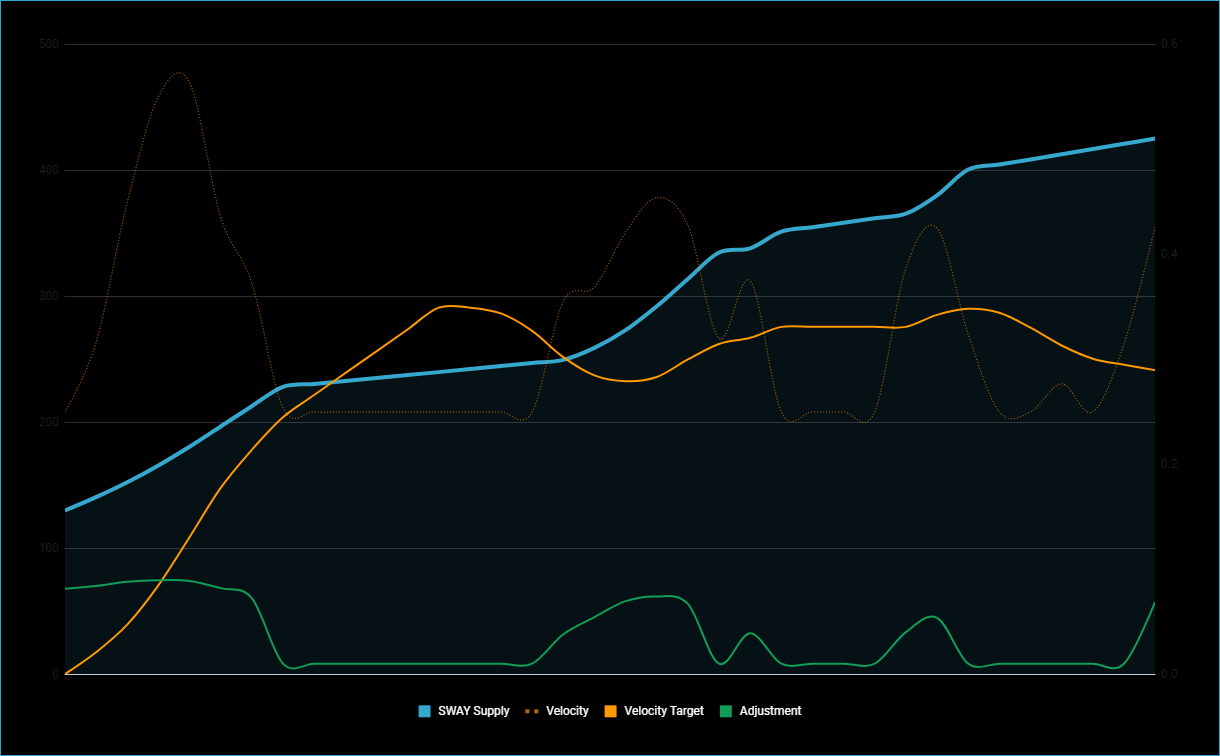Click the right end of green Adjustment line
The height and width of the screenshot is (756, 1220).
pos(1154,603)
